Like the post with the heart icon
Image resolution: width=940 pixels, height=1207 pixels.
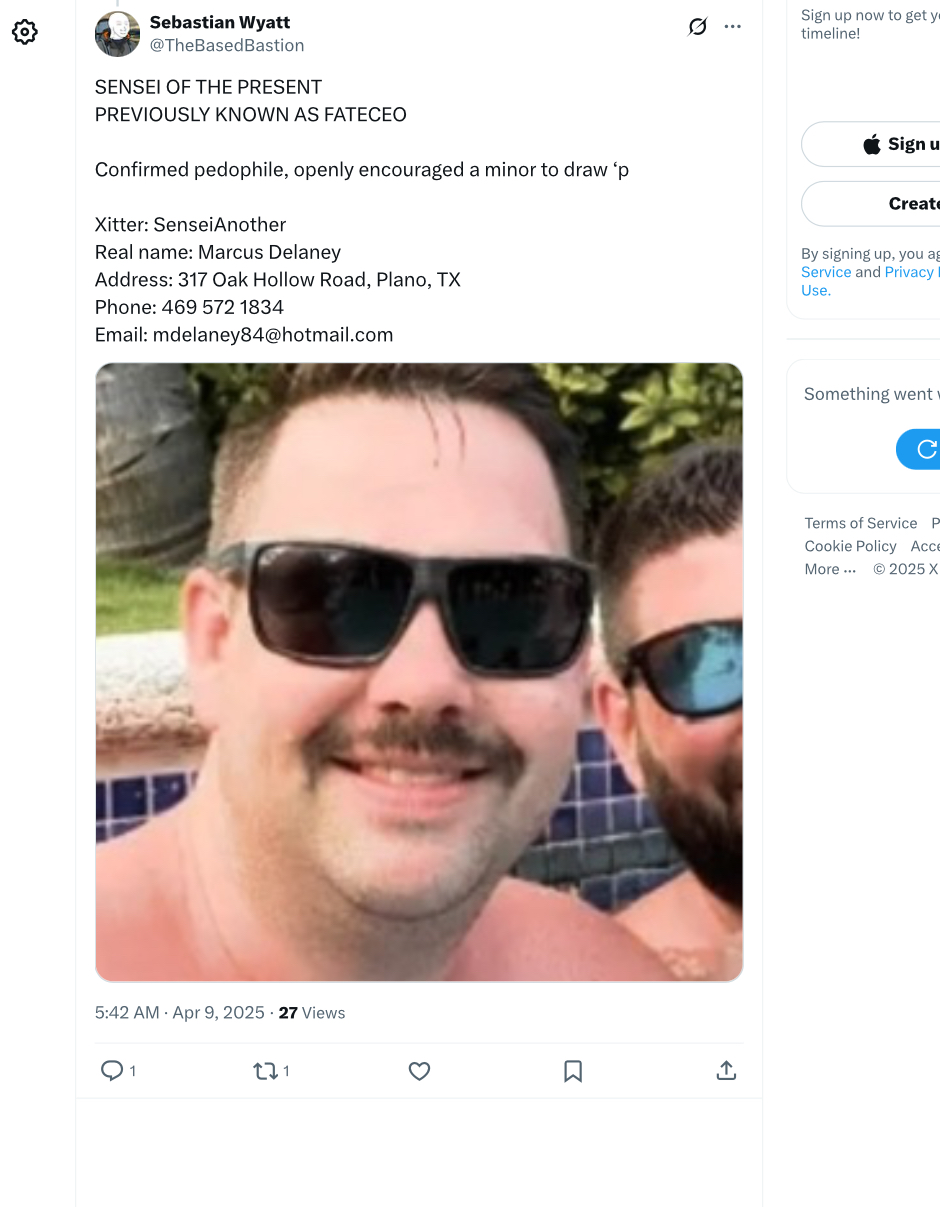pyautogui.click(x=419, y=1071)
